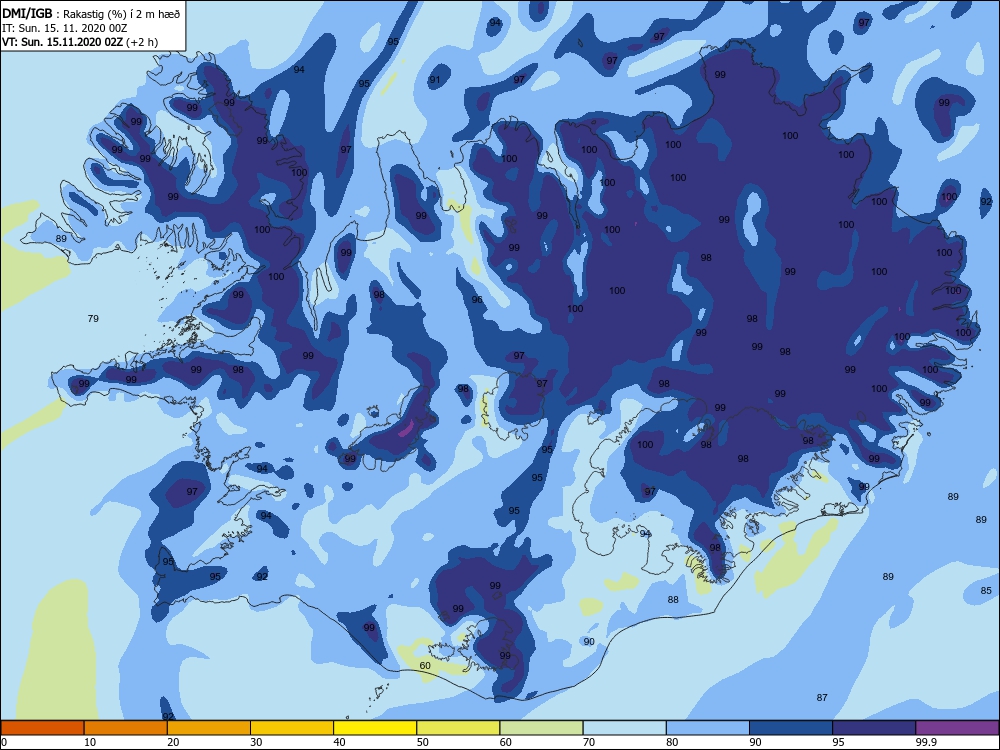Select the '96' humidity value on the map
Screen dimensions: 1000x750
point(477,300)
